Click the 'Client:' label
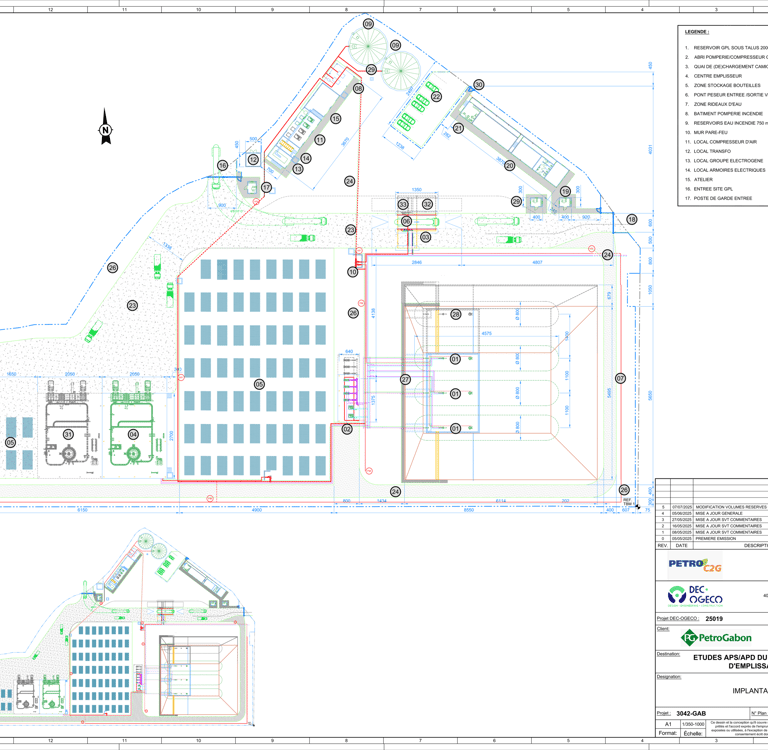Viewport: 768px width, 750px height. tap(663, 629)
